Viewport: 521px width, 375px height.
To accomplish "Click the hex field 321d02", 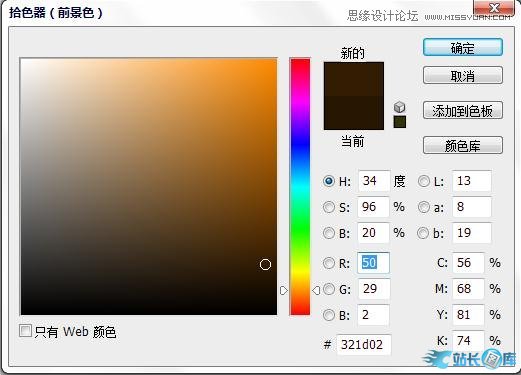I will click(x=363, y=344).
